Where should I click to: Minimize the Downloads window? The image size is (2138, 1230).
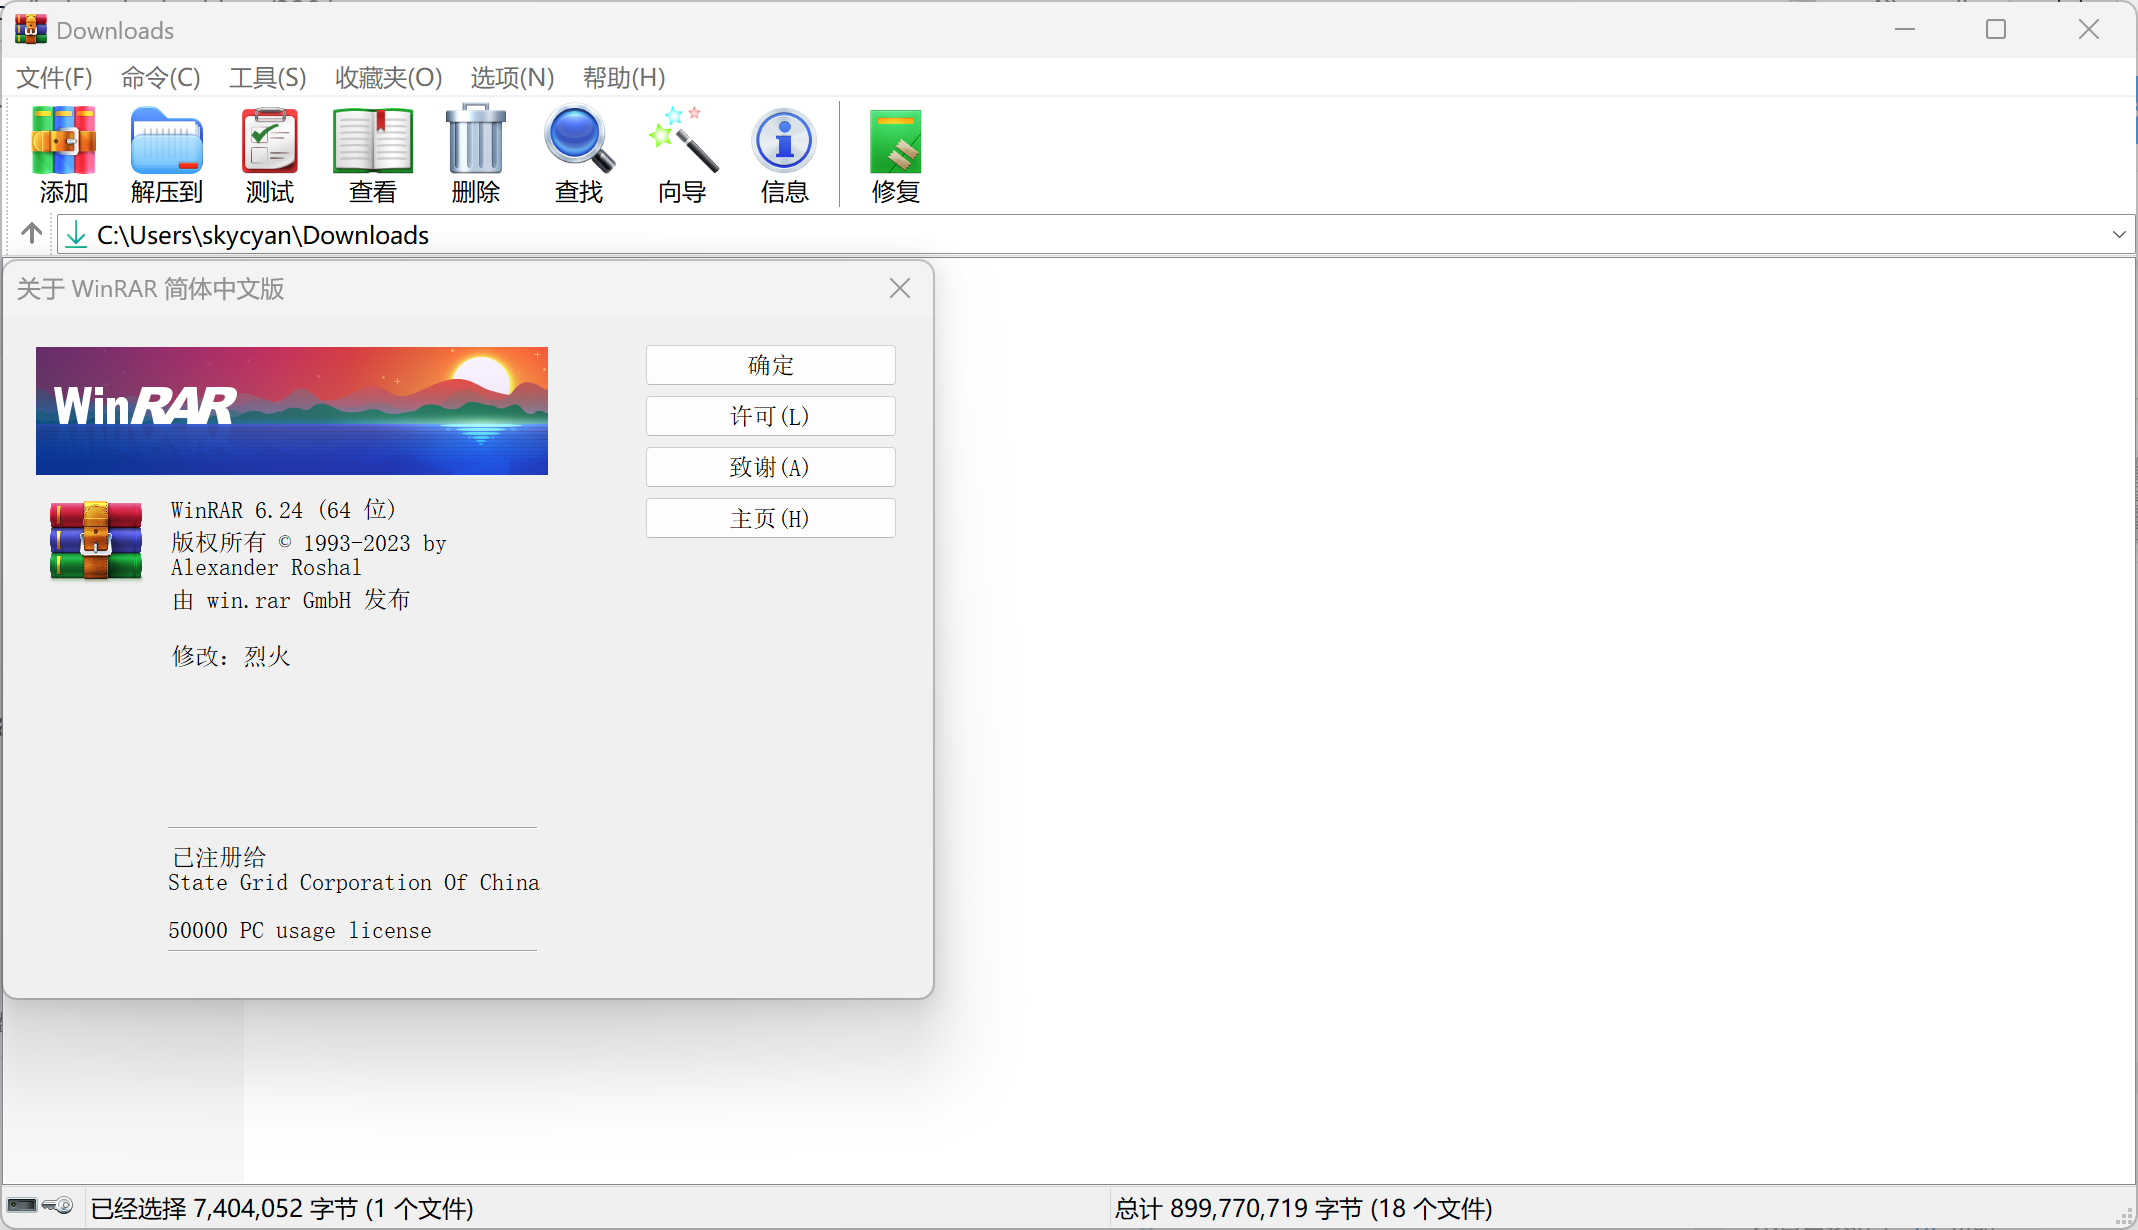tap(1905, 29)
